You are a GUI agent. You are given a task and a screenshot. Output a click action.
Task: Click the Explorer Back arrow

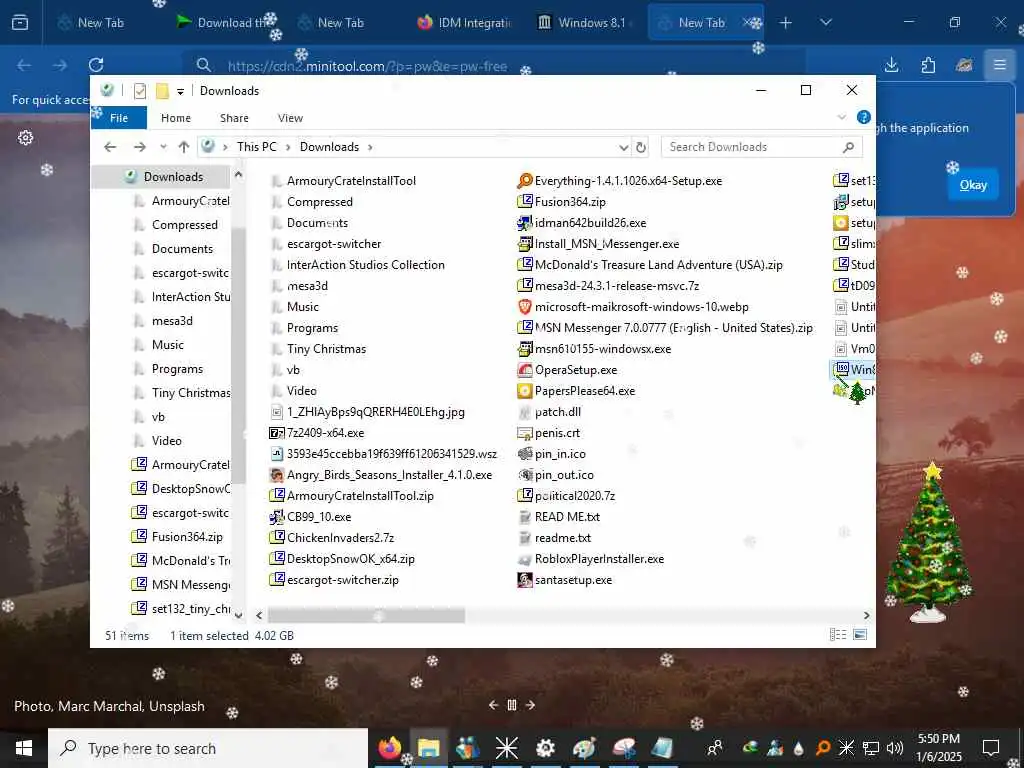110,147
